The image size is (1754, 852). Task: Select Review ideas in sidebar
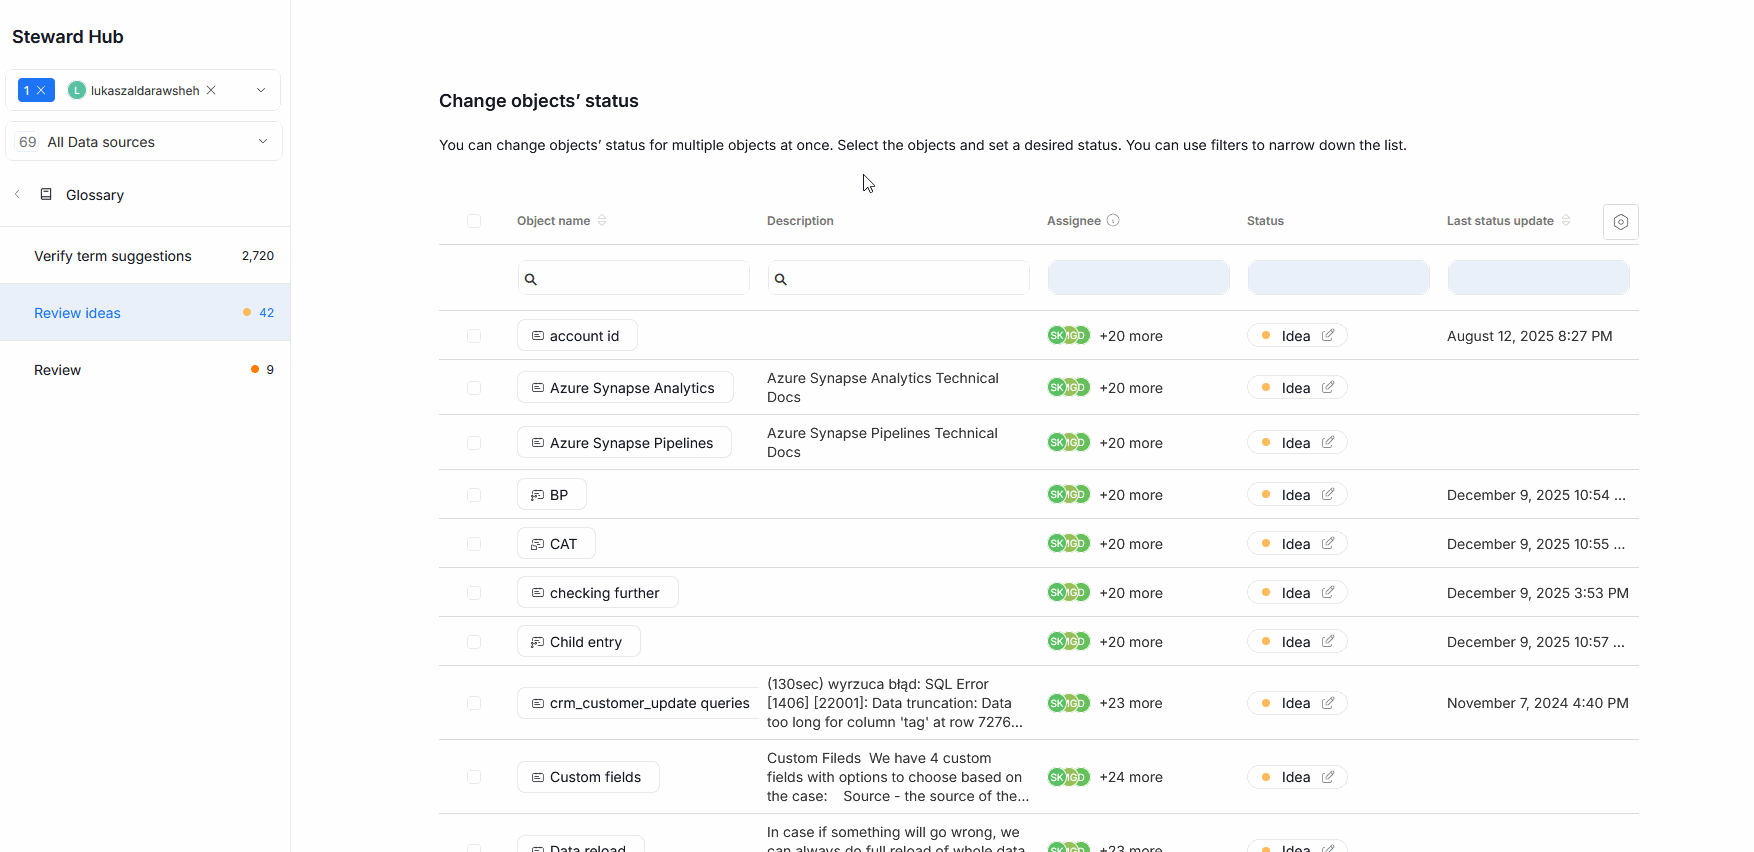pyautogui.click(x=145, y=313)
